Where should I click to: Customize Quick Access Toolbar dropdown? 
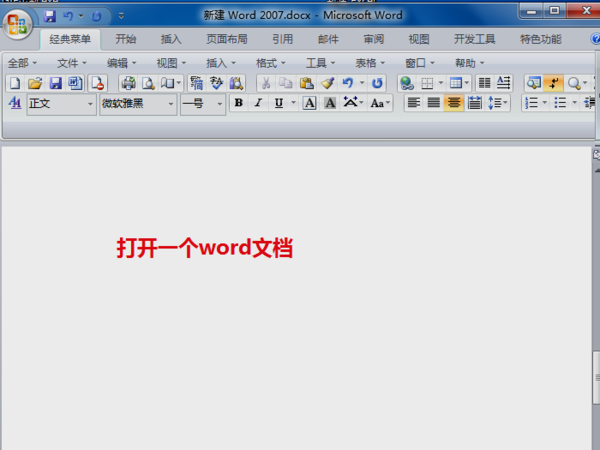[x=121, y=16]
